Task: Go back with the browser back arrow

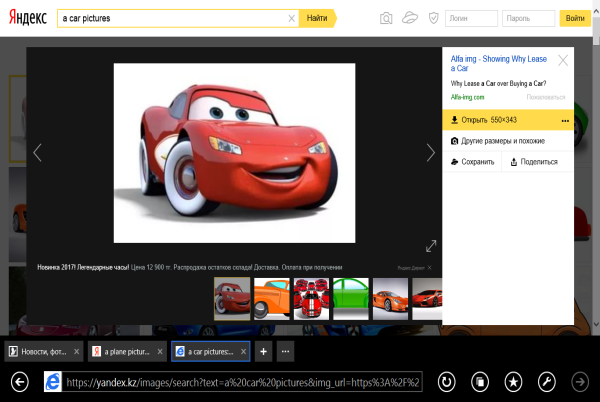Action: tap(20, 381)
